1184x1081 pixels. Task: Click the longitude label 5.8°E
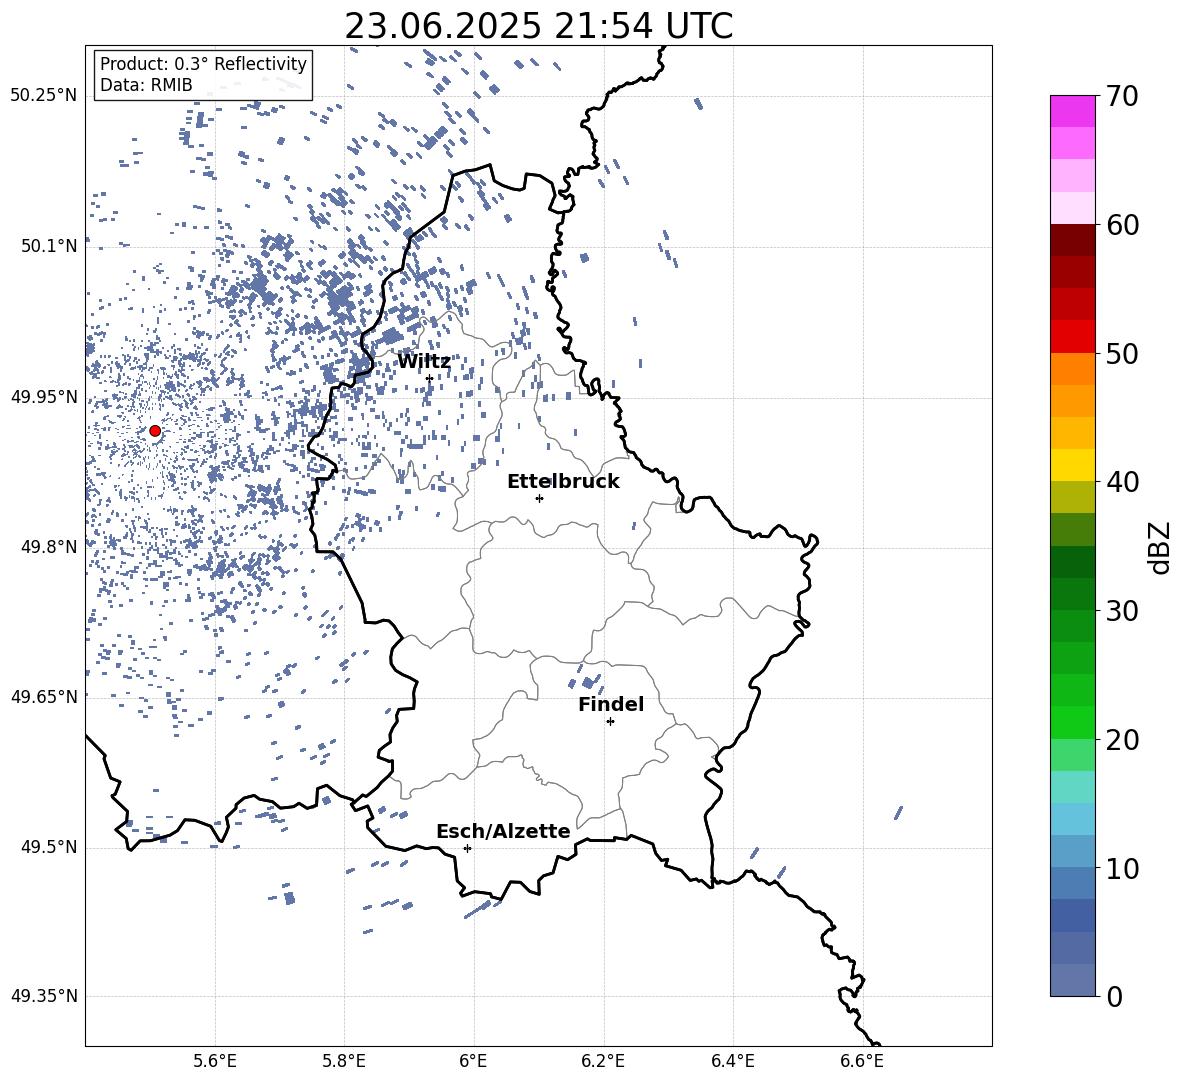[x=344, y=1061]
